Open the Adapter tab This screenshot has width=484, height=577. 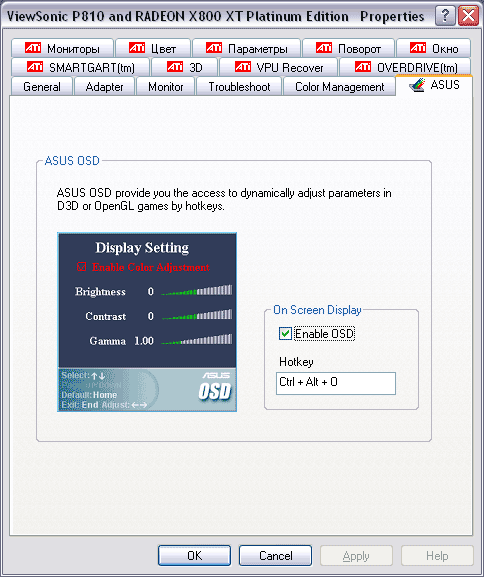(104, 87)
